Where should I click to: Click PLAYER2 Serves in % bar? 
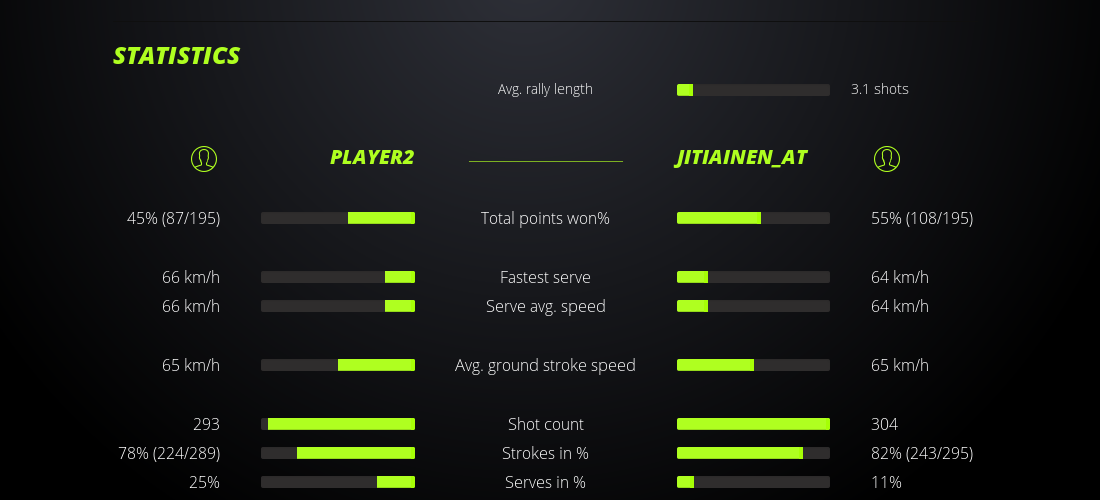pyautogui.click(x=338, y=482)
